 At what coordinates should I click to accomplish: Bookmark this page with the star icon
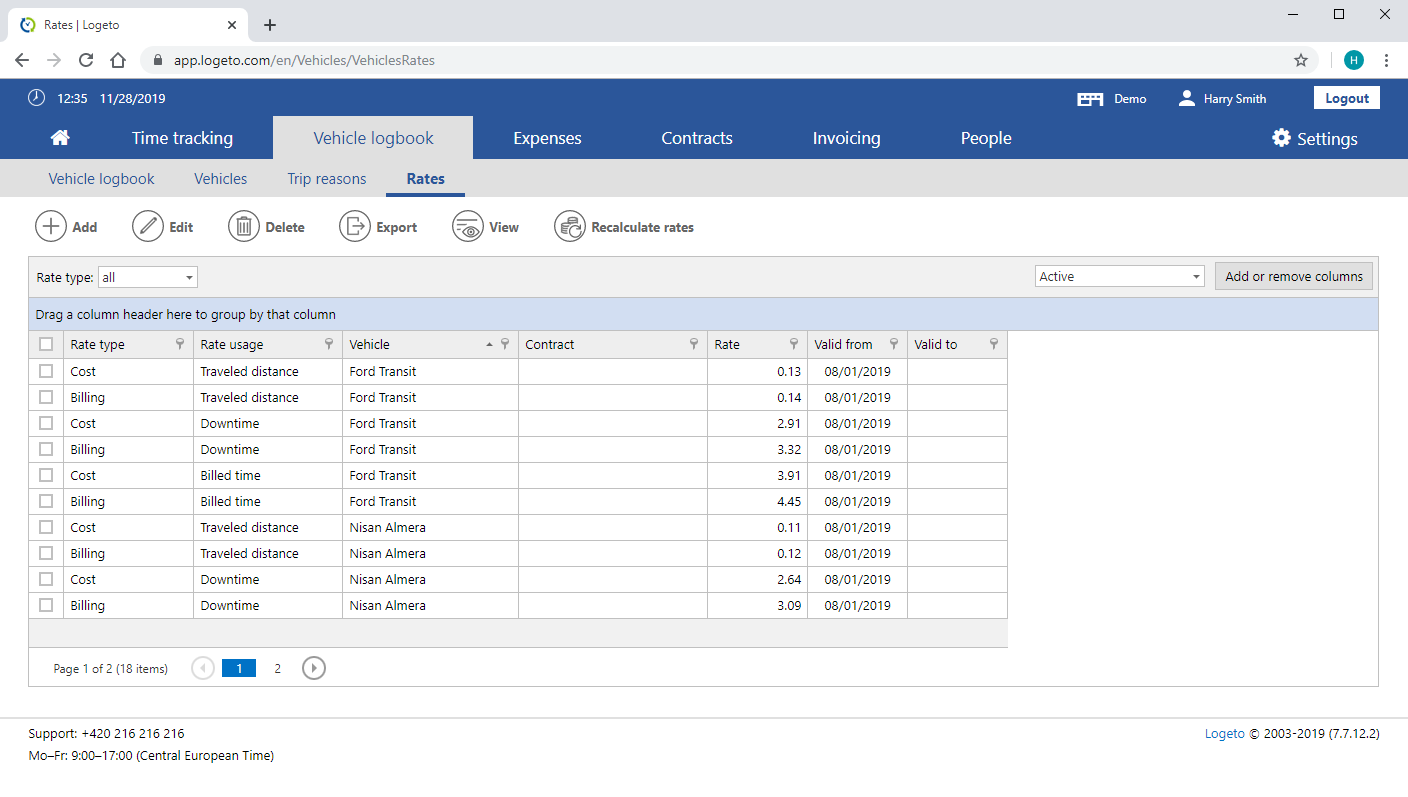point(1301,60)
